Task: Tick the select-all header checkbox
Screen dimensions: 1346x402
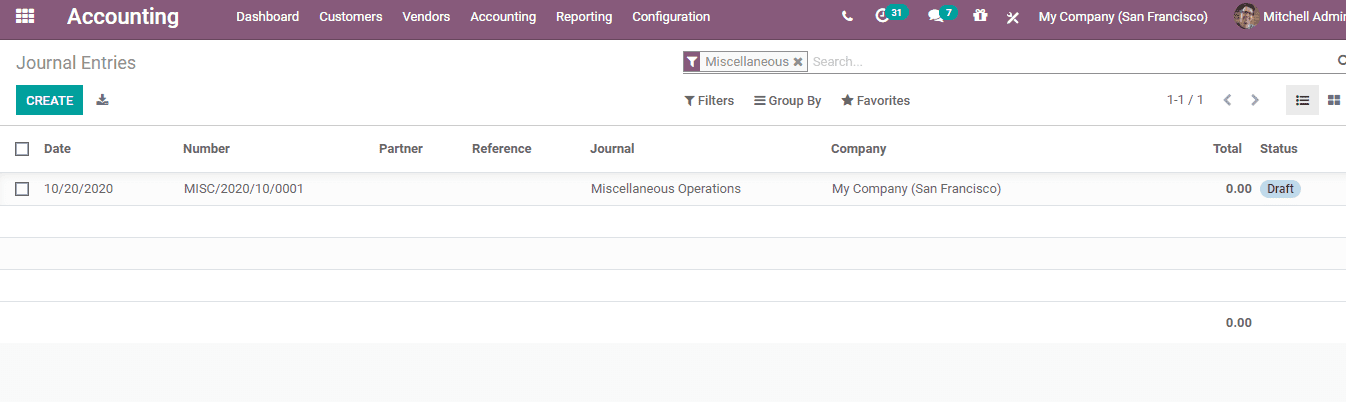Action: pyautogui.click(x=22, y=149)
